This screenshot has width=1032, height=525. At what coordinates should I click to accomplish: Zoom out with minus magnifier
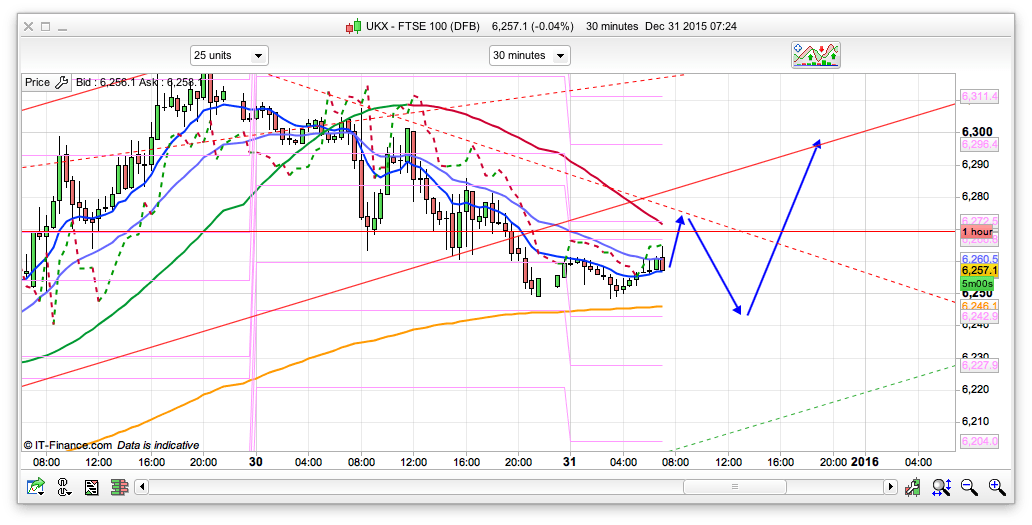969,487
